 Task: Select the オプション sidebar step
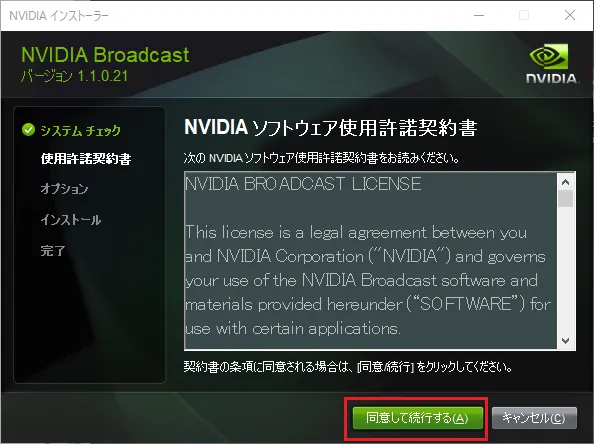pos(64,189)
